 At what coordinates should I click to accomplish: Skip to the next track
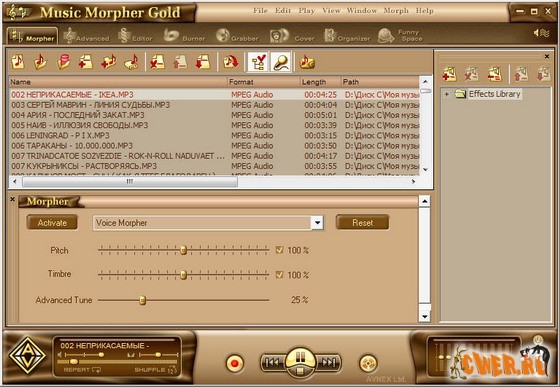pyautogui.click(x=328, y=363)
